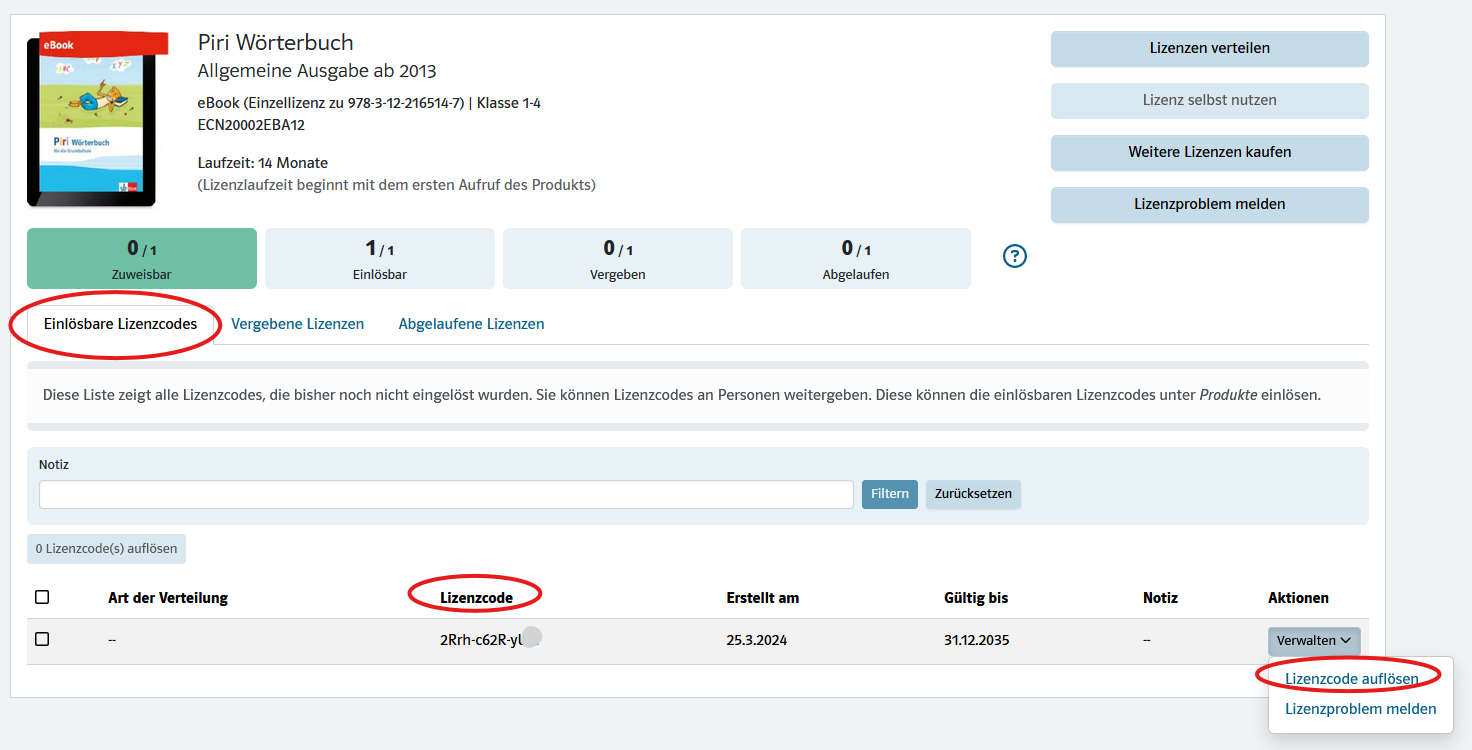Select the Einlösbare Lizenzcodes tab
Viewport: 1472px width, 750px height.
click(x=120, y=324)
